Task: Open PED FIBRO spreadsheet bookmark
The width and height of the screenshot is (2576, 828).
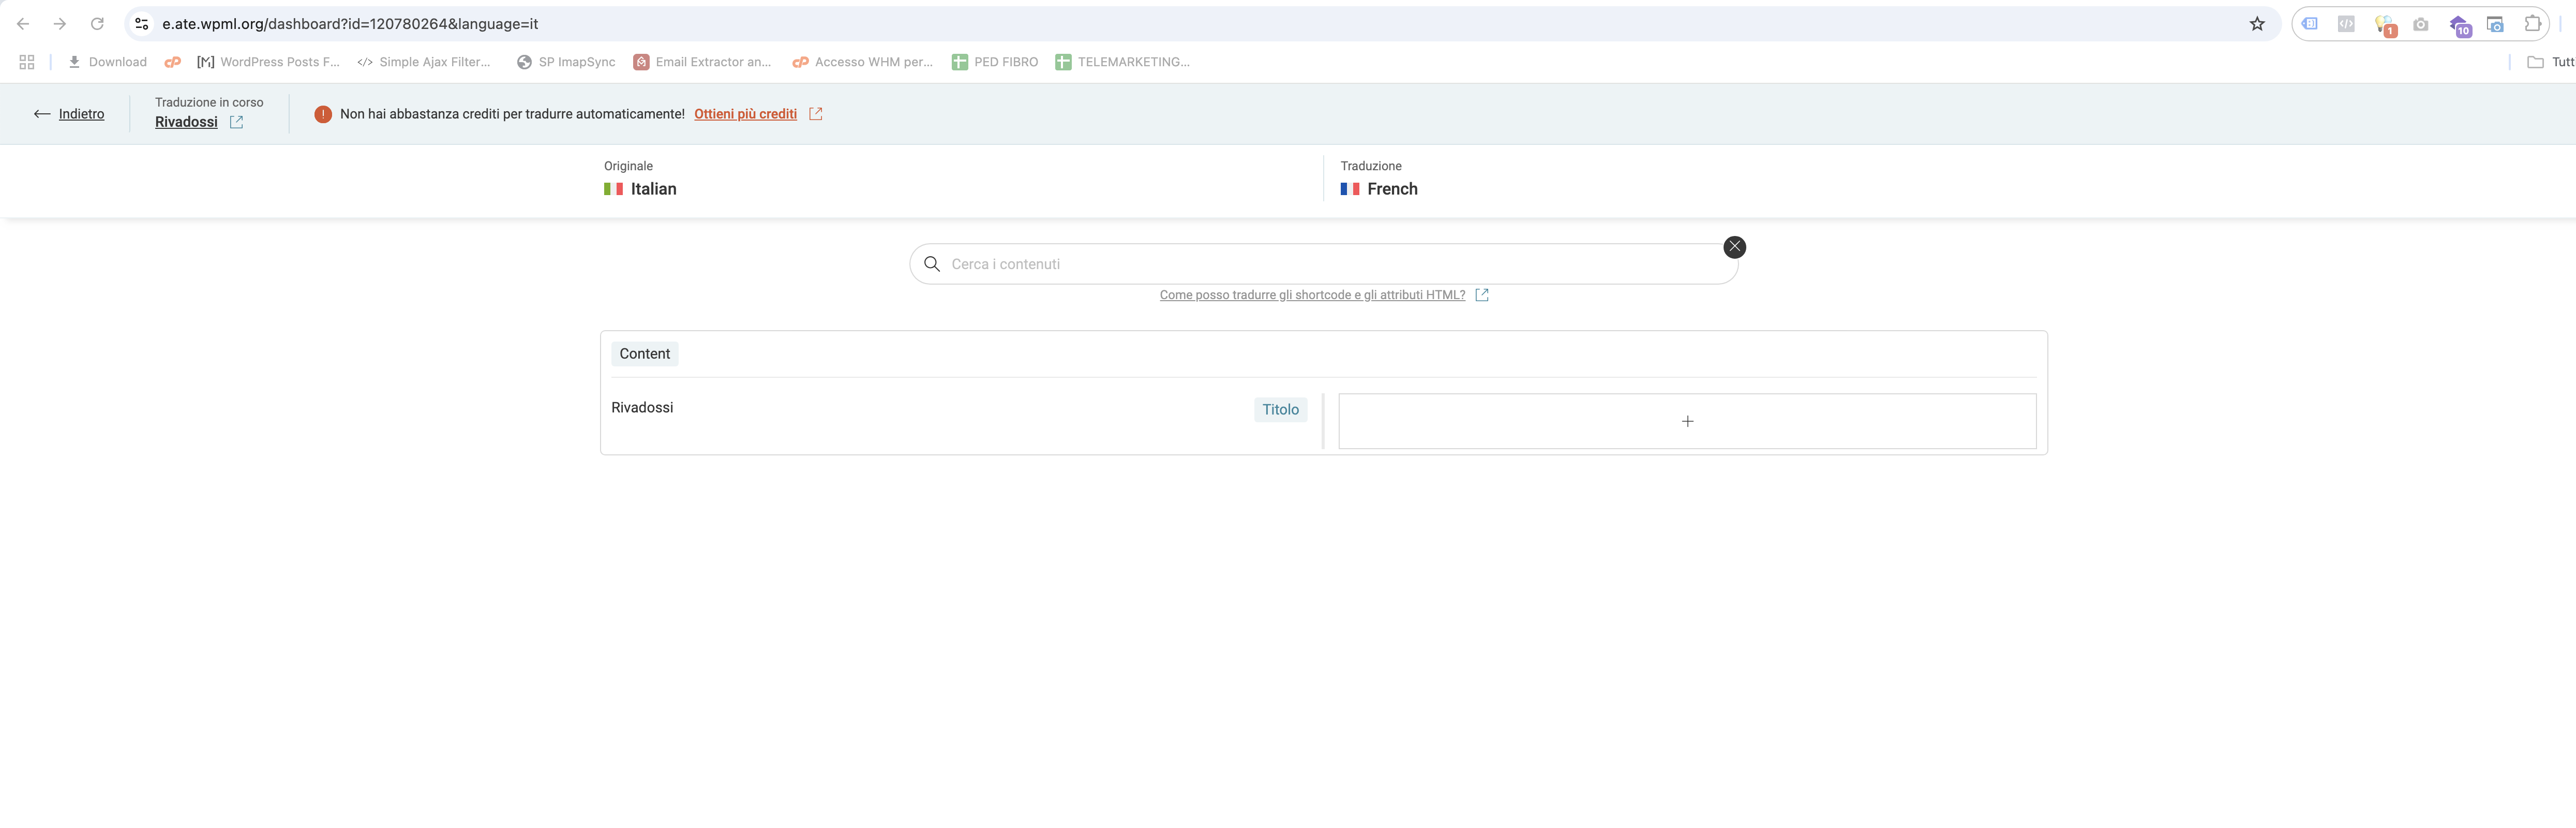Action: pyautogui.click(x=995, y=62)
